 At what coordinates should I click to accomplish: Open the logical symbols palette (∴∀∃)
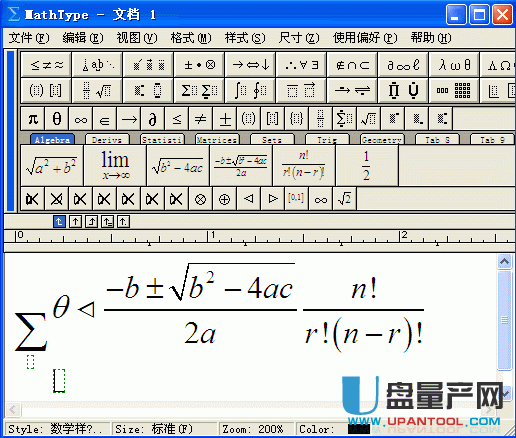coord(301,65)
